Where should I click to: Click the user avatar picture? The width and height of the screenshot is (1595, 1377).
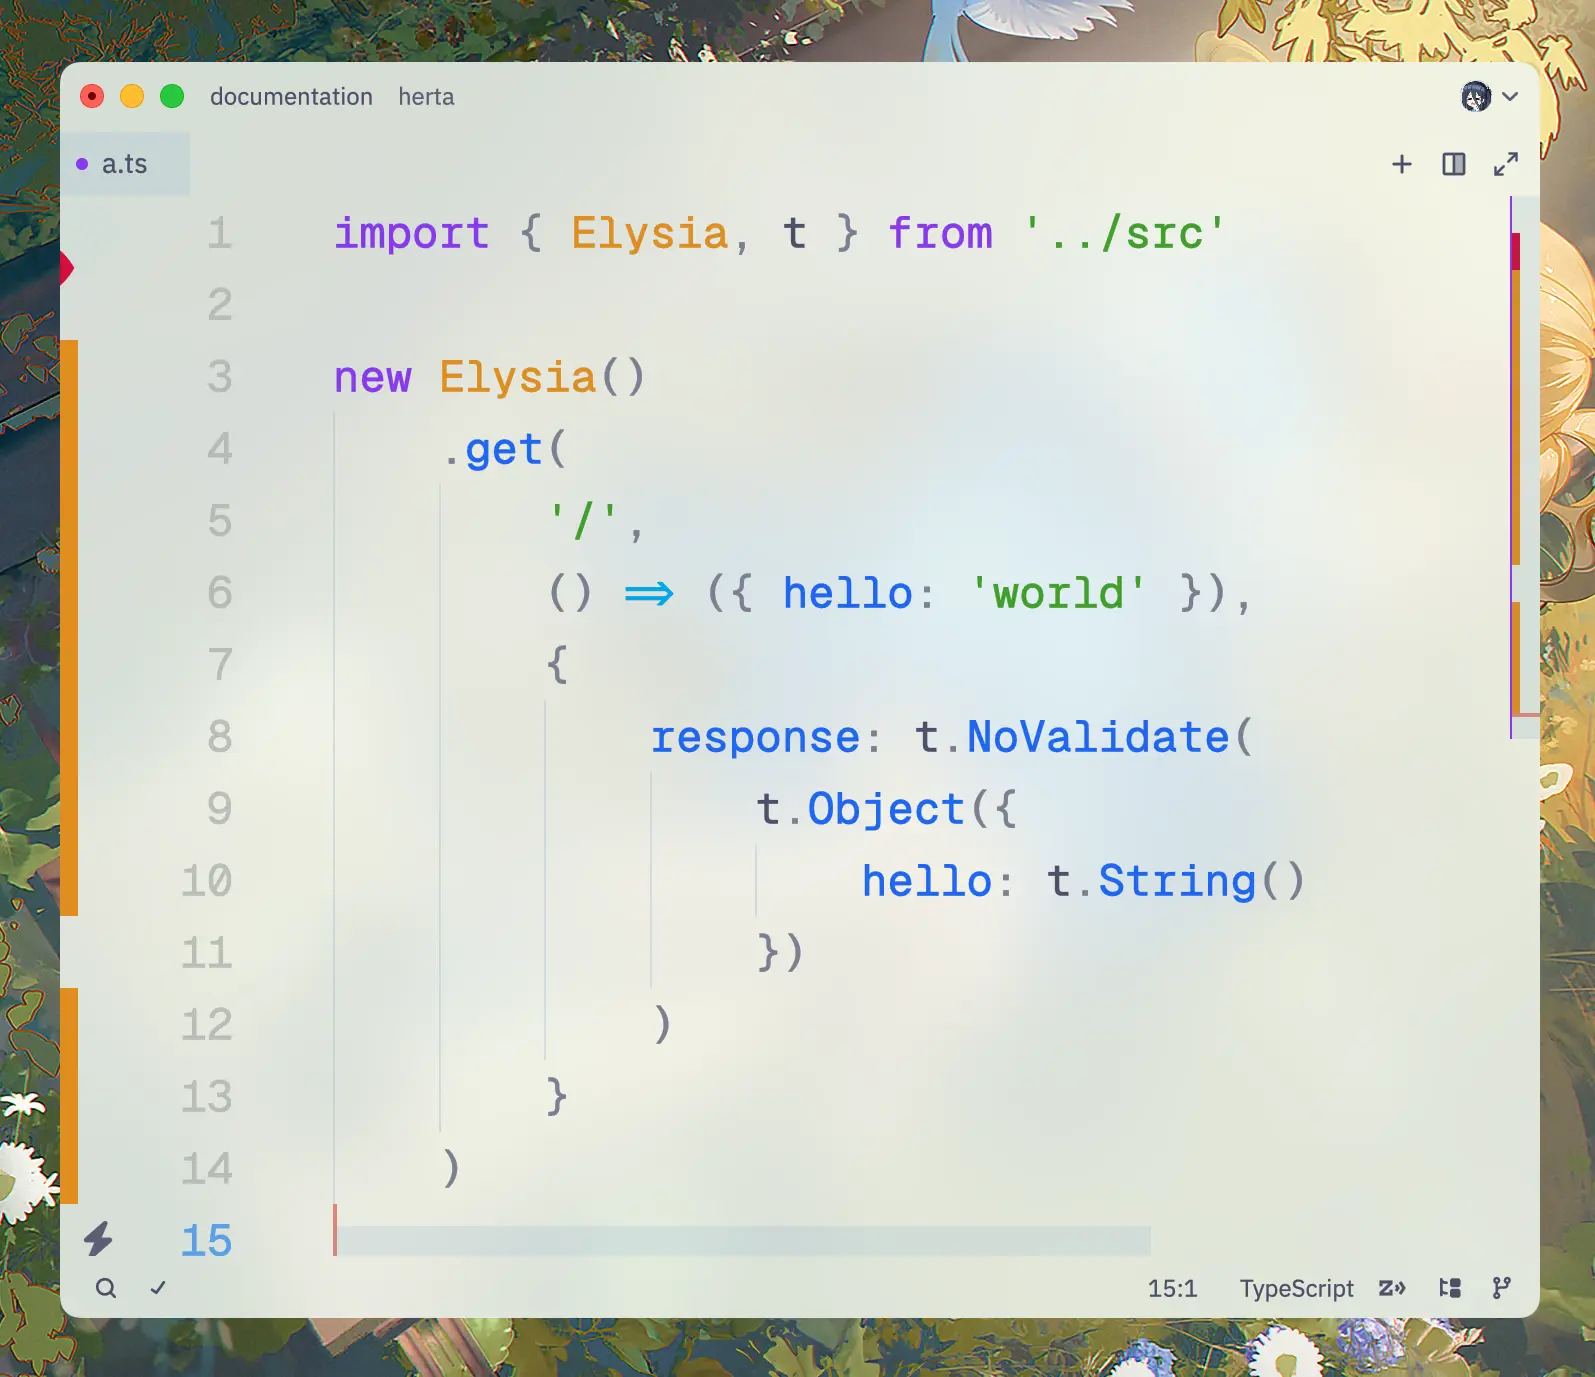pos(1476,97)
